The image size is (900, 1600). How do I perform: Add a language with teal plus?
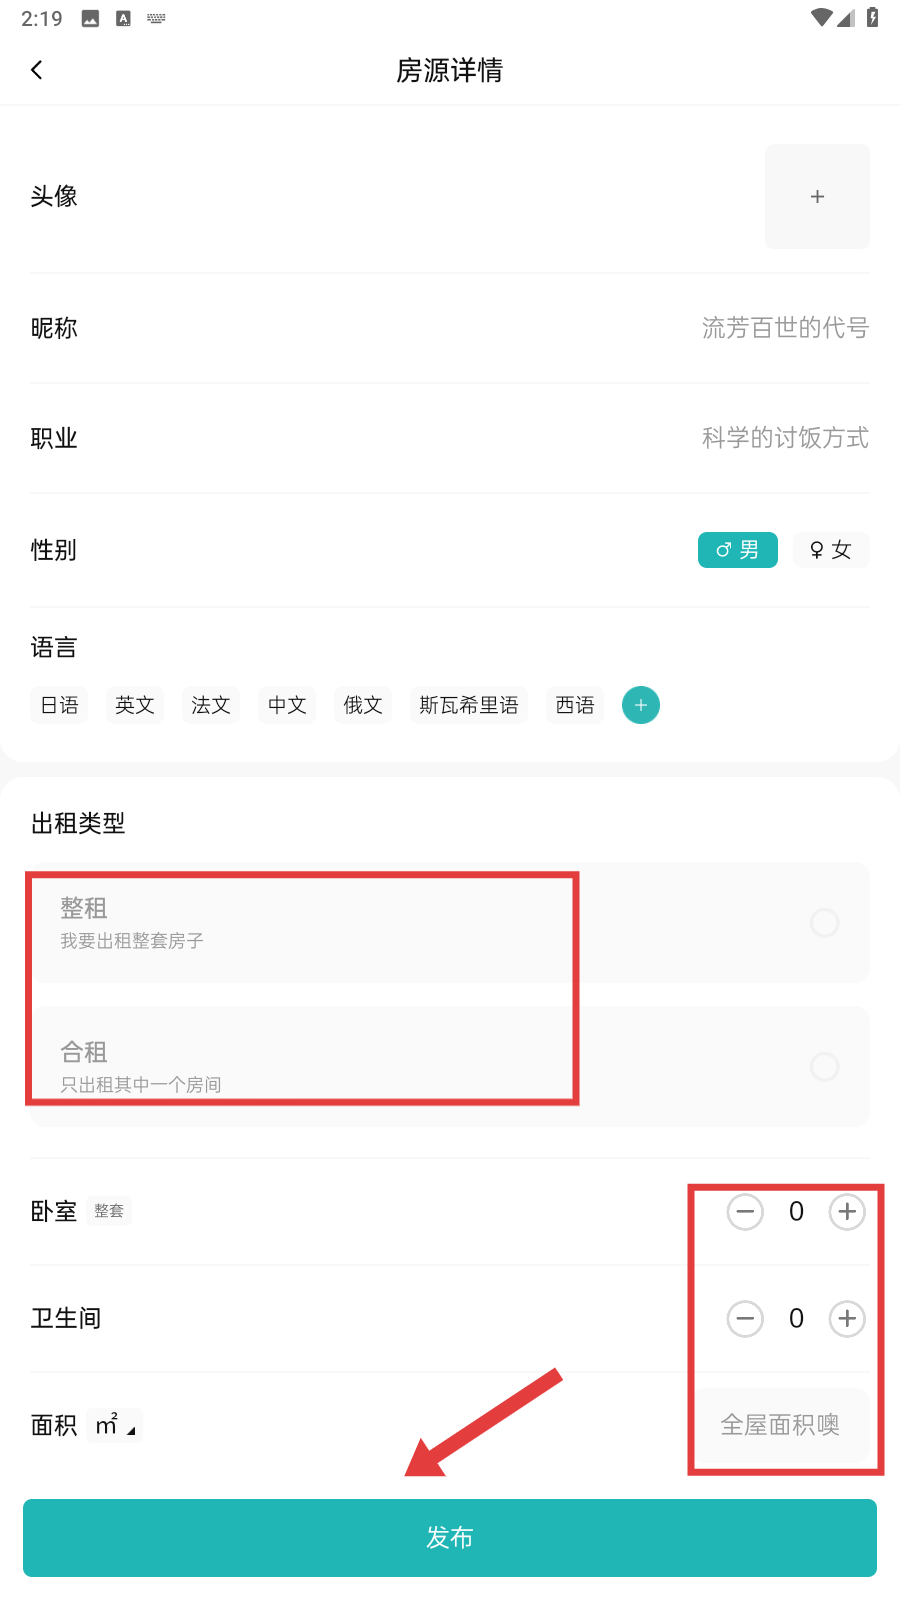click(x=641, y=705)
